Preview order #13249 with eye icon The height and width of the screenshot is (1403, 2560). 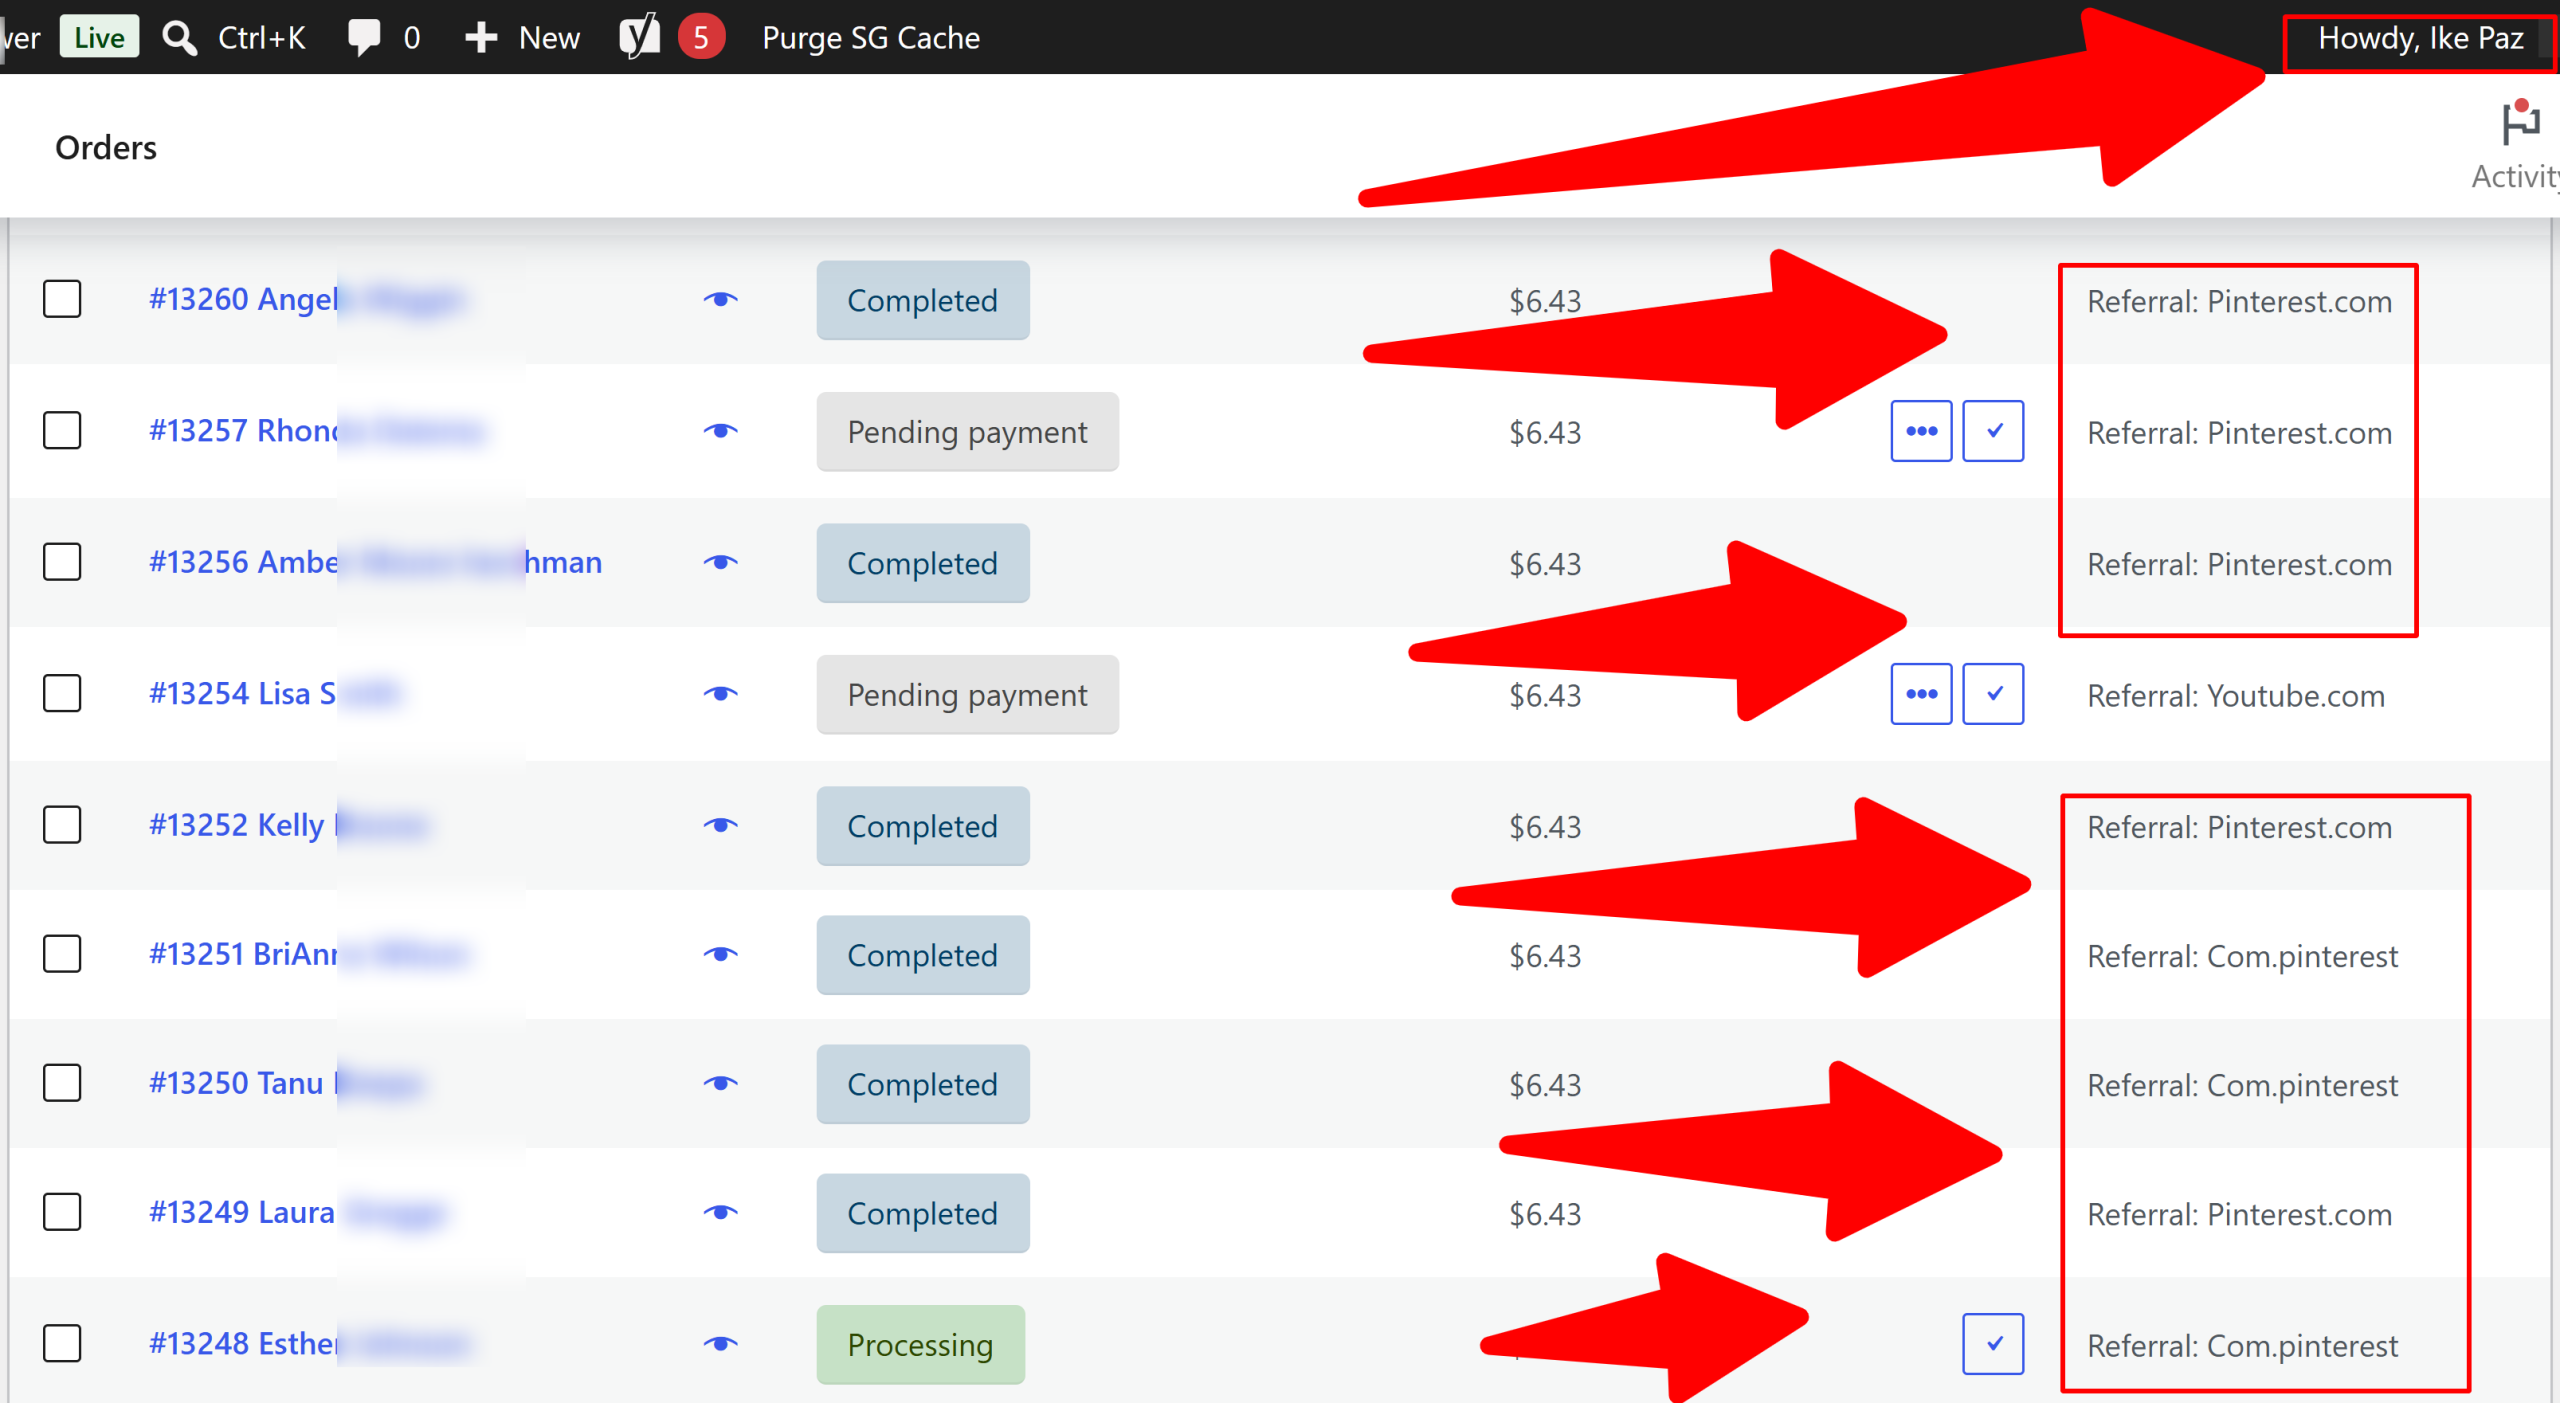(720, 1212)
